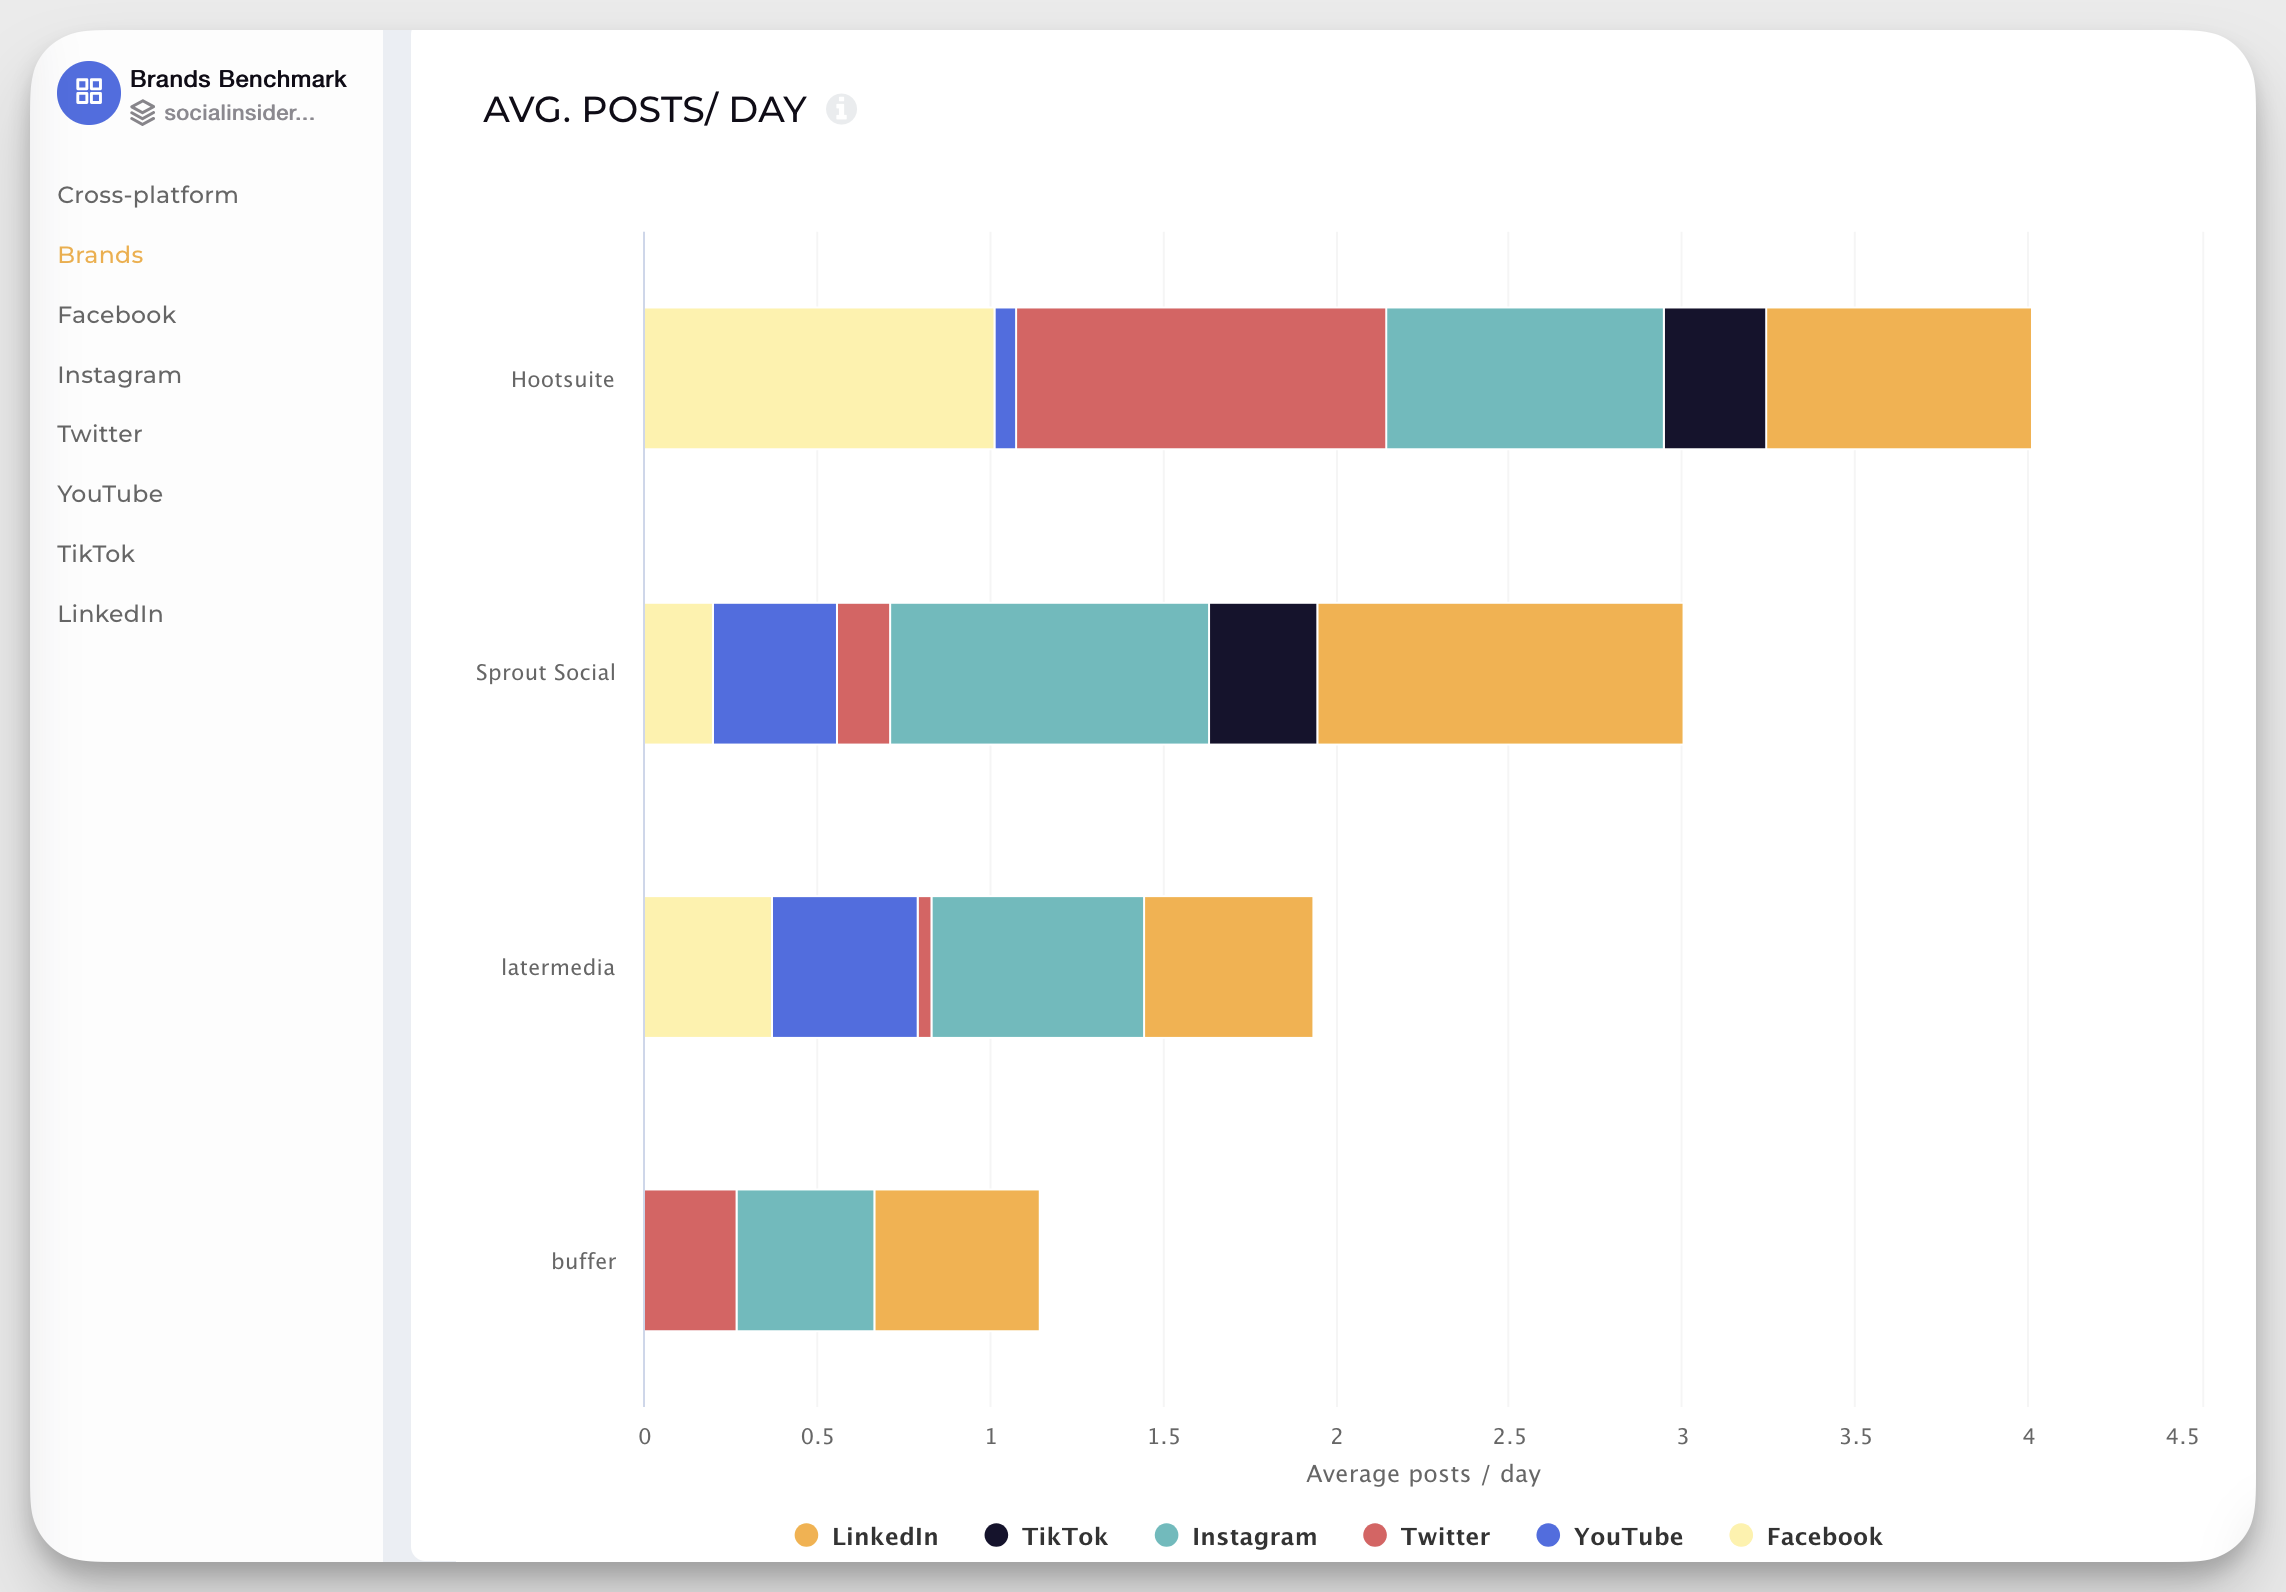This screenshot has height=1592, width=2286.
Task: Click the buffer axis label
Action: coord(584,1261)
